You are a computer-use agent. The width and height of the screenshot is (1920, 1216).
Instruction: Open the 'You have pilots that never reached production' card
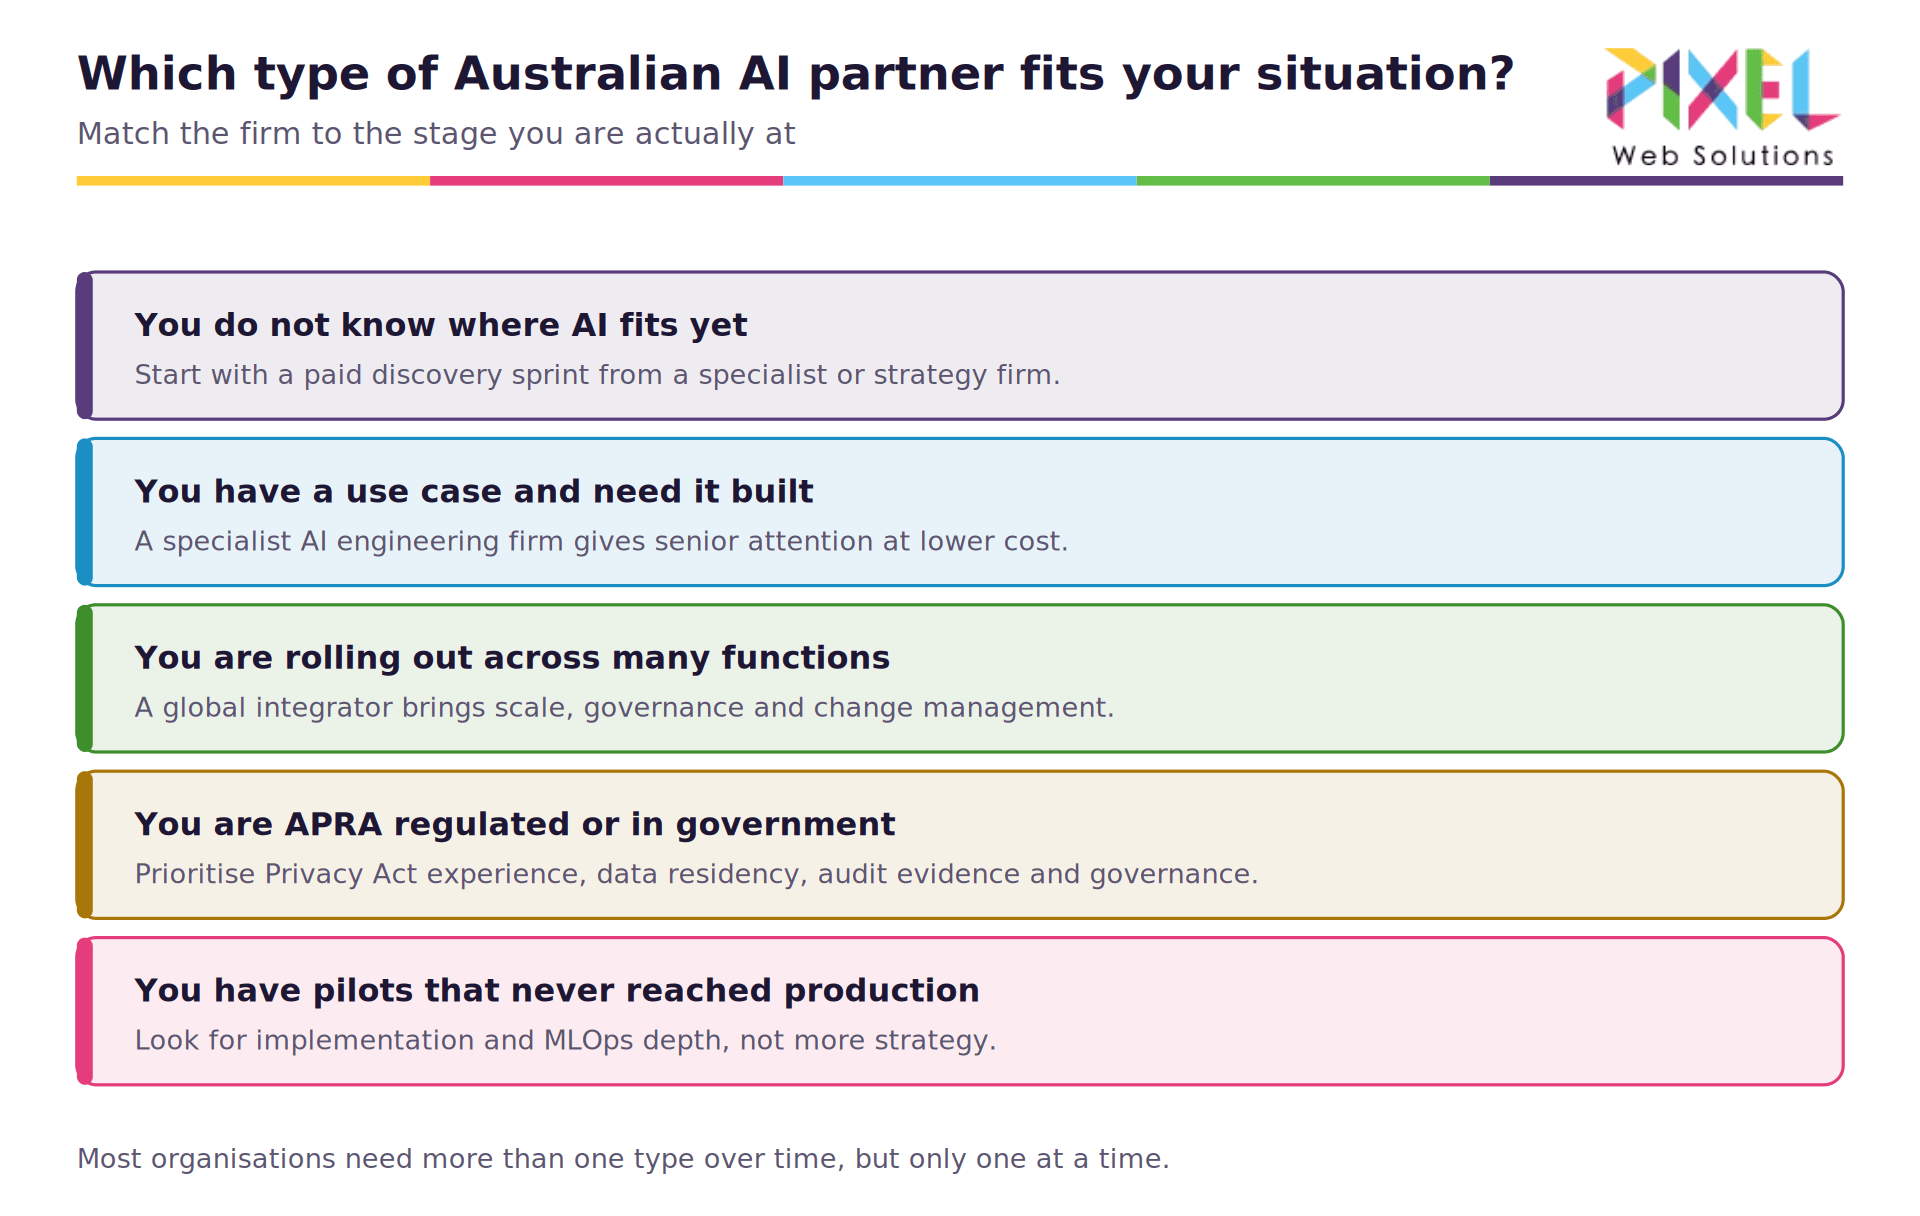960,1011
